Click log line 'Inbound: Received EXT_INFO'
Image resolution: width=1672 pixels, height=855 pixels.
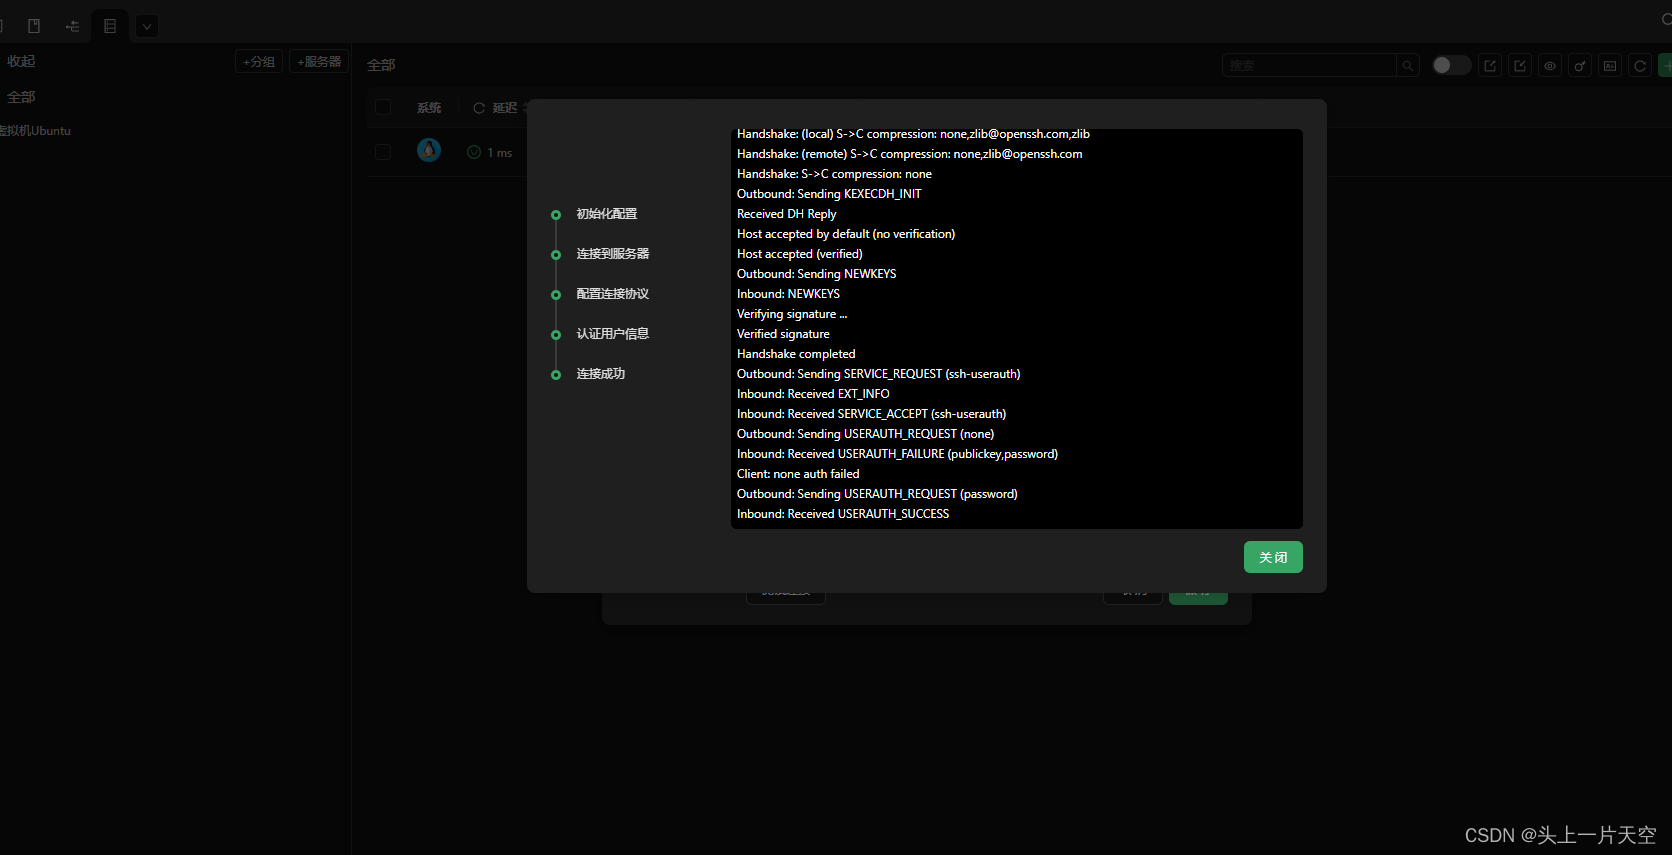[x=813, y=394]
